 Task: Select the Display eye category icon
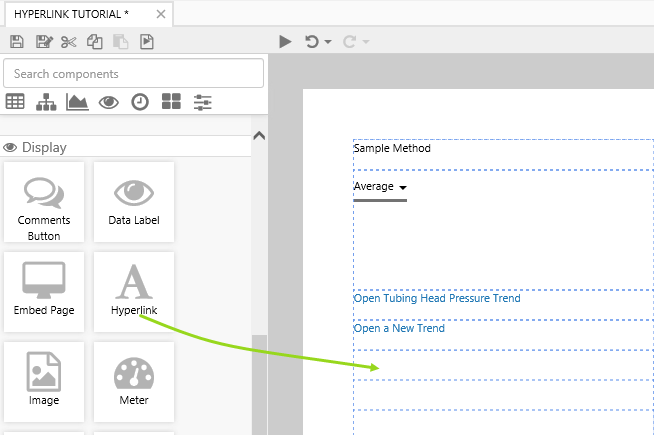click(109, 101)
